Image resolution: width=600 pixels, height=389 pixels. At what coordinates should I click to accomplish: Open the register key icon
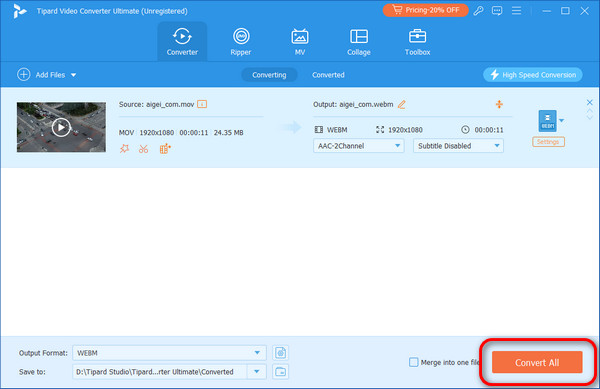478,11
